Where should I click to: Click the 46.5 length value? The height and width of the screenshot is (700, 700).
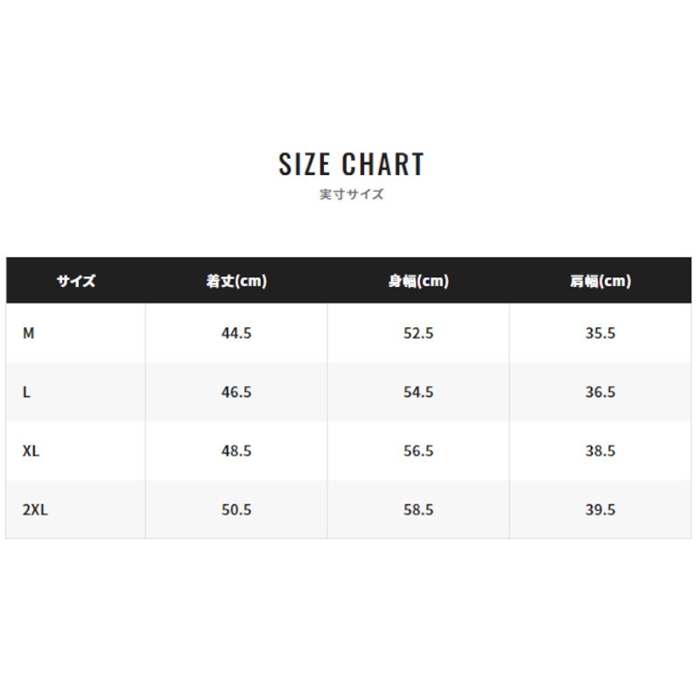[236, 392]
